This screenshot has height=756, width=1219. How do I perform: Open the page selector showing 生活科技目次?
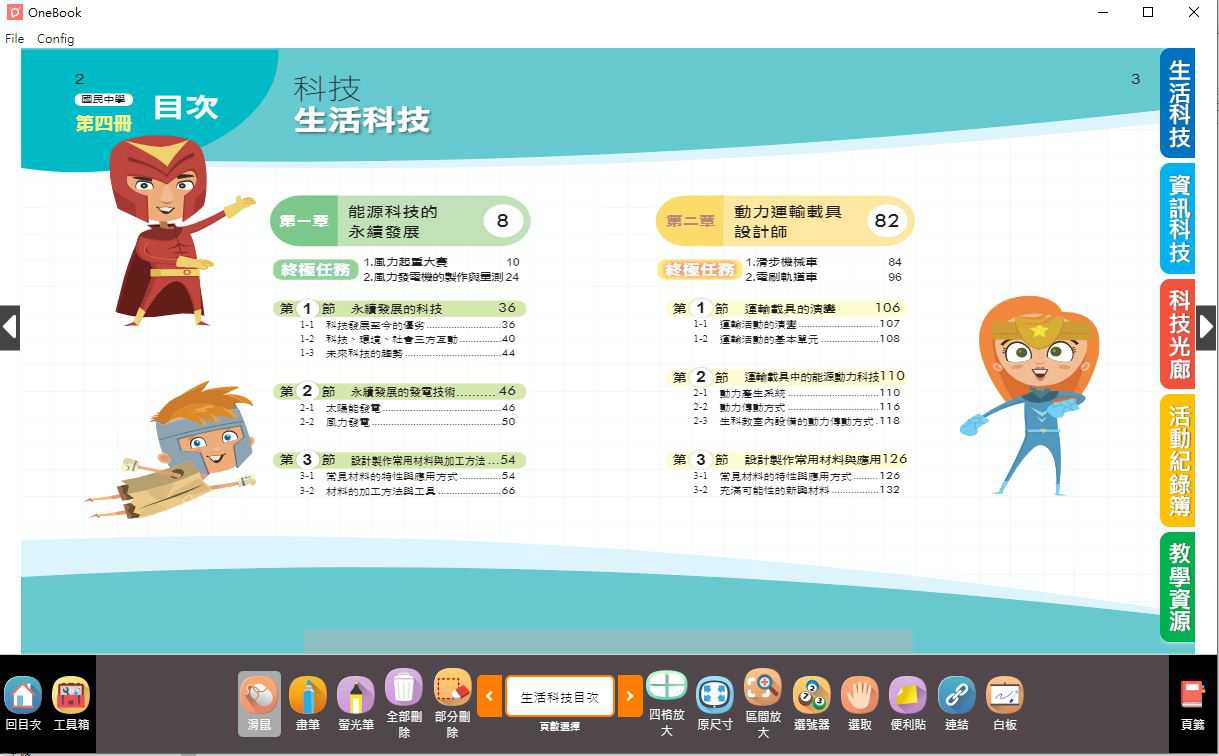(560, 696)
